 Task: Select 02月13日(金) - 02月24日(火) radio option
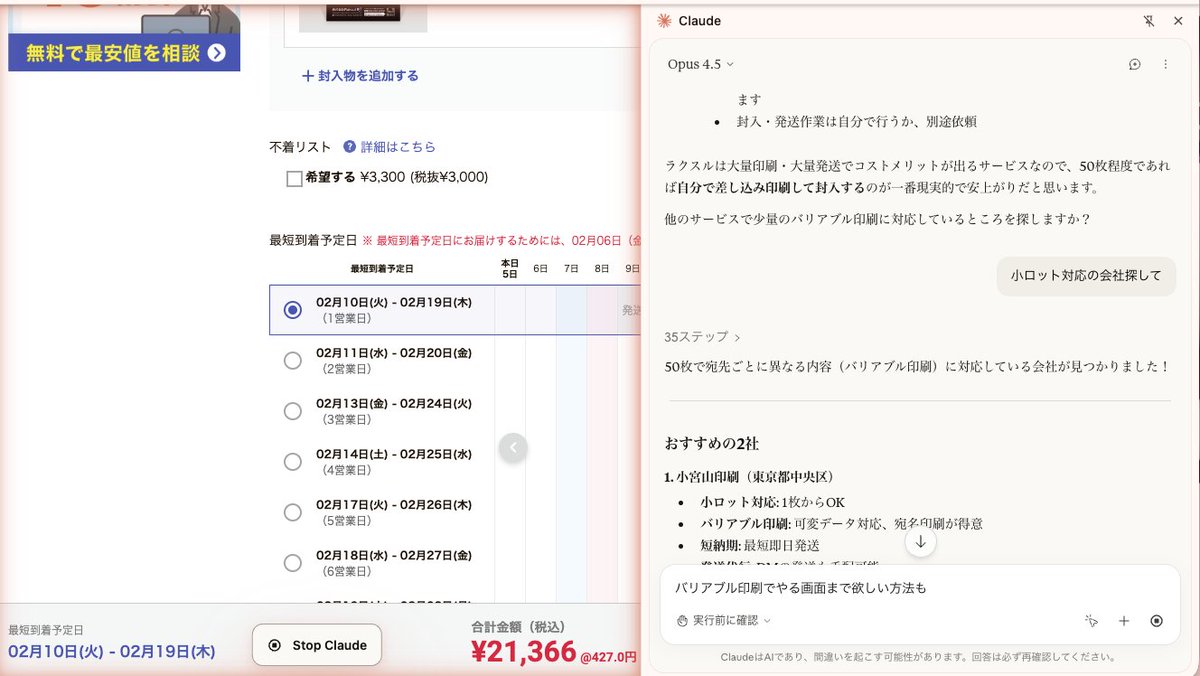(292, 411)
